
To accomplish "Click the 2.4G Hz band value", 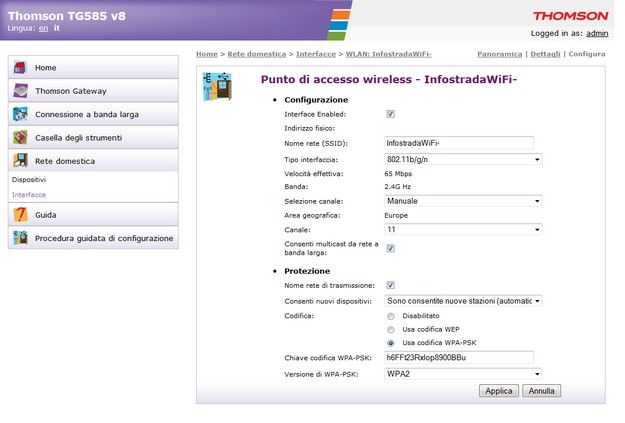I will (397, 187).
